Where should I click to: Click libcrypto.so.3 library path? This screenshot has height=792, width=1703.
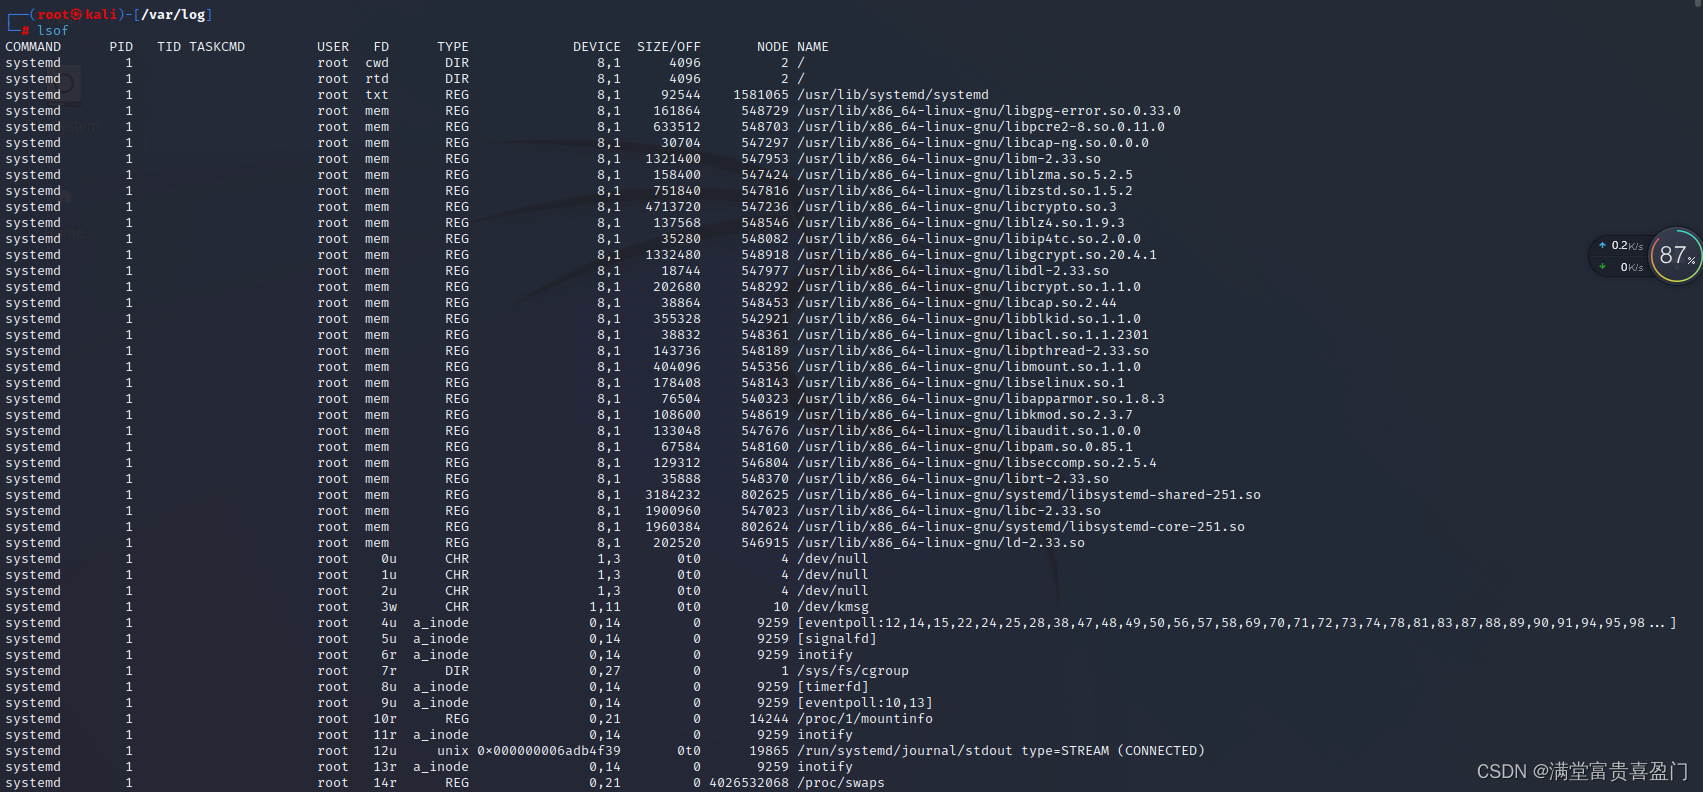(957, 207)
